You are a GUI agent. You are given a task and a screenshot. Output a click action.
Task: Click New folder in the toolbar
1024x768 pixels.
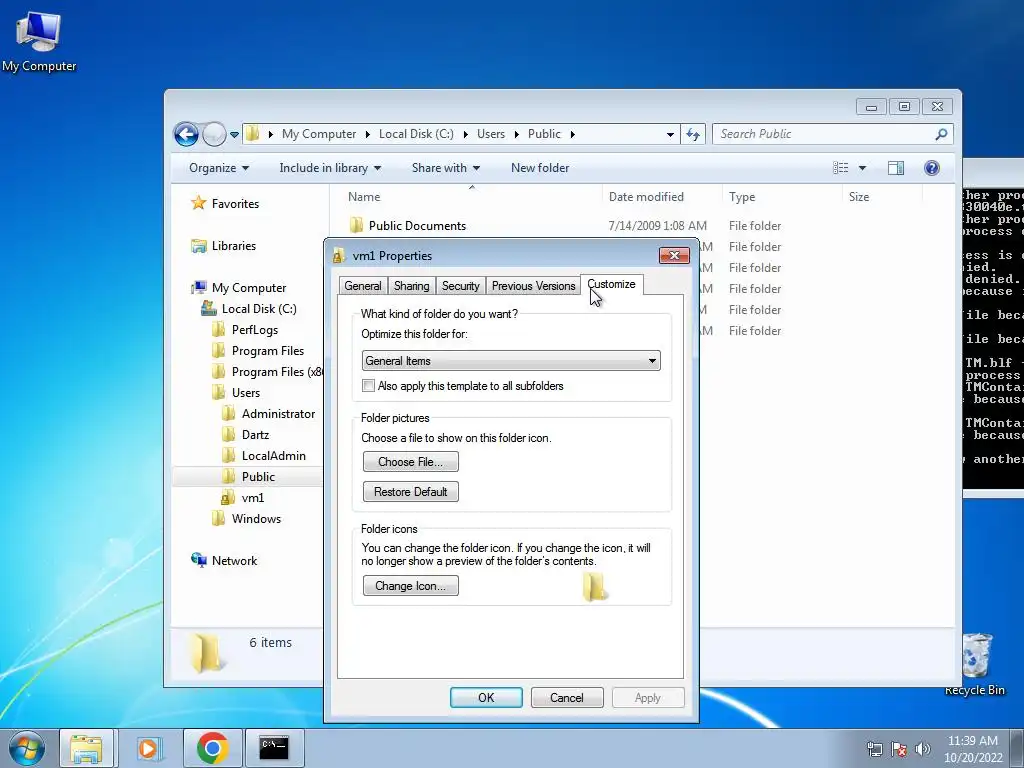tap(540, 168)
